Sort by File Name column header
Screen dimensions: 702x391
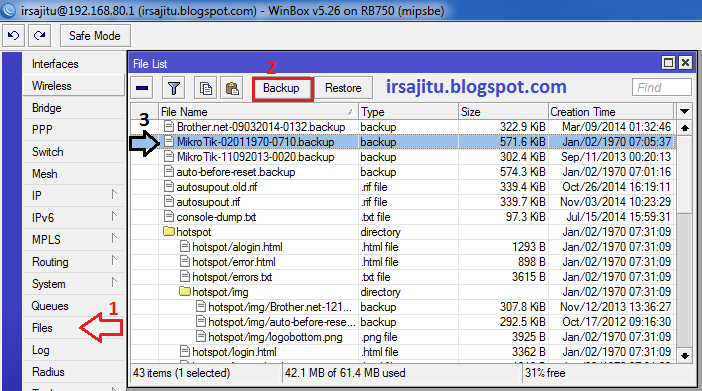(x=258, y=112)
